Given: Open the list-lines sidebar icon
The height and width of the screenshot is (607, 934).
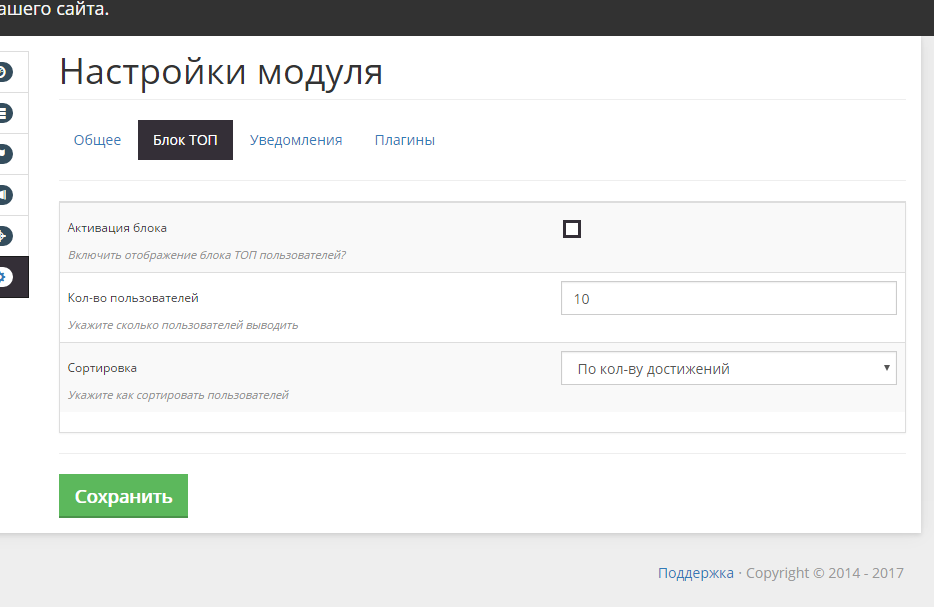Looking at the screenshot, I should [5, 113].
